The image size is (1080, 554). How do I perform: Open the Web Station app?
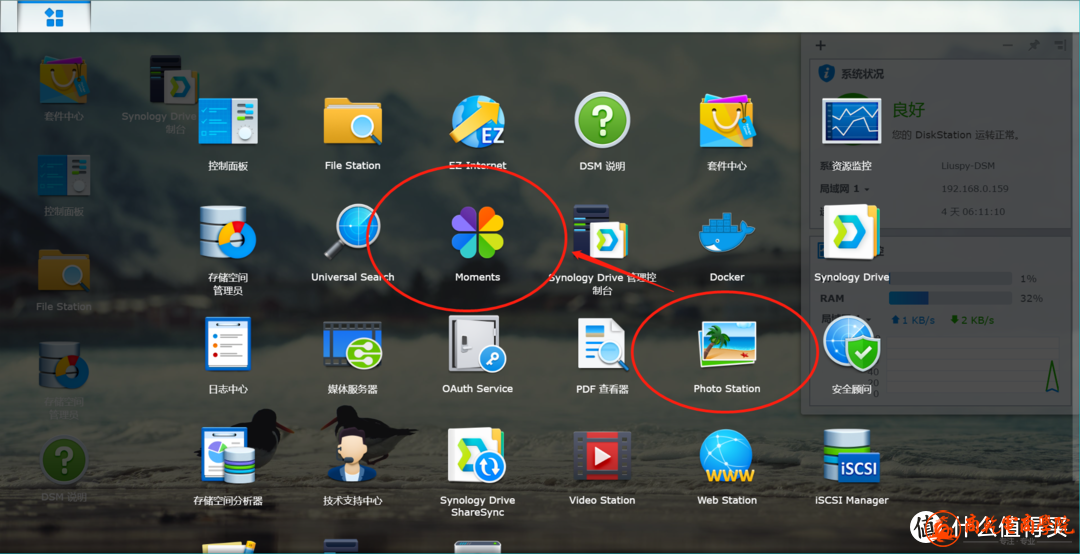coord(727,455)
